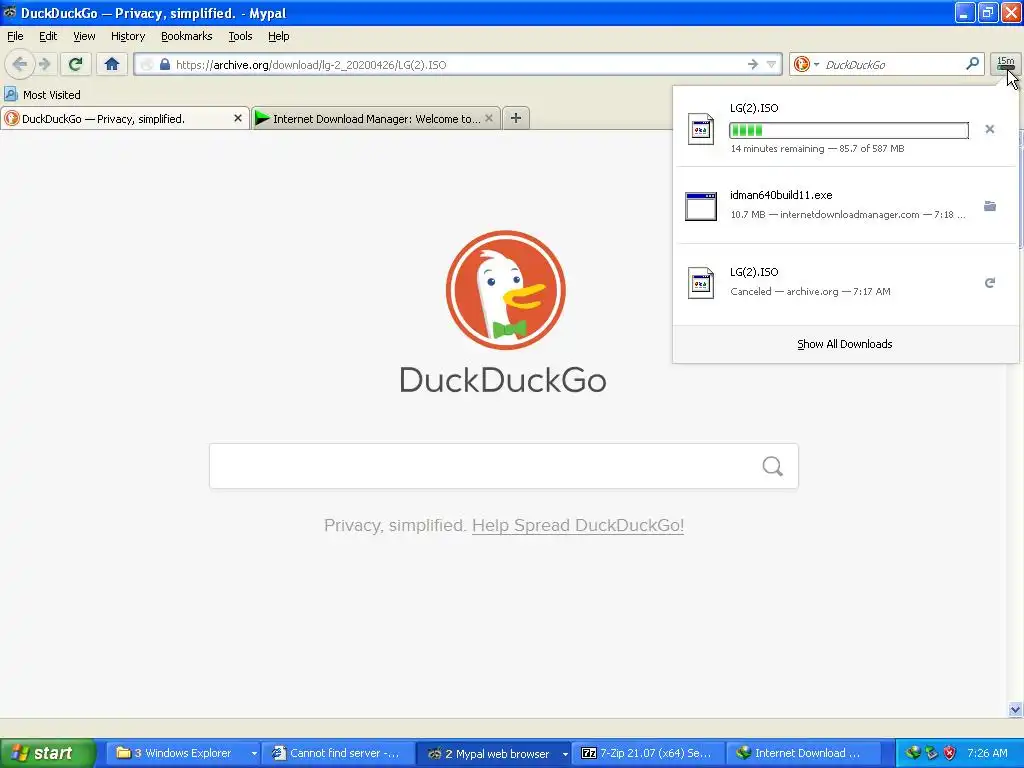1024x768 pixels.
Task: Click the canceled LG(2).ISO file icon
Action: tap(701, 283)
